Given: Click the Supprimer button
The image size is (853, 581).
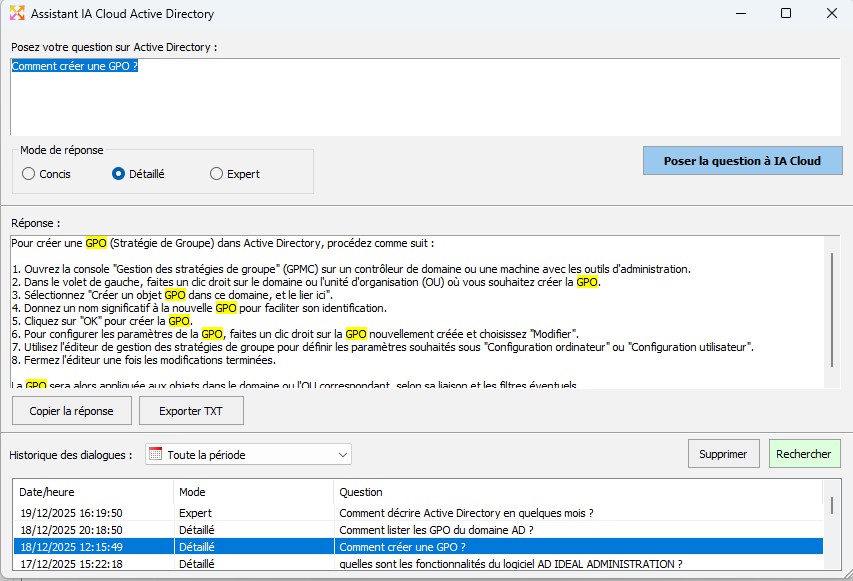Looking at the screenshot, I should (723, 454).
